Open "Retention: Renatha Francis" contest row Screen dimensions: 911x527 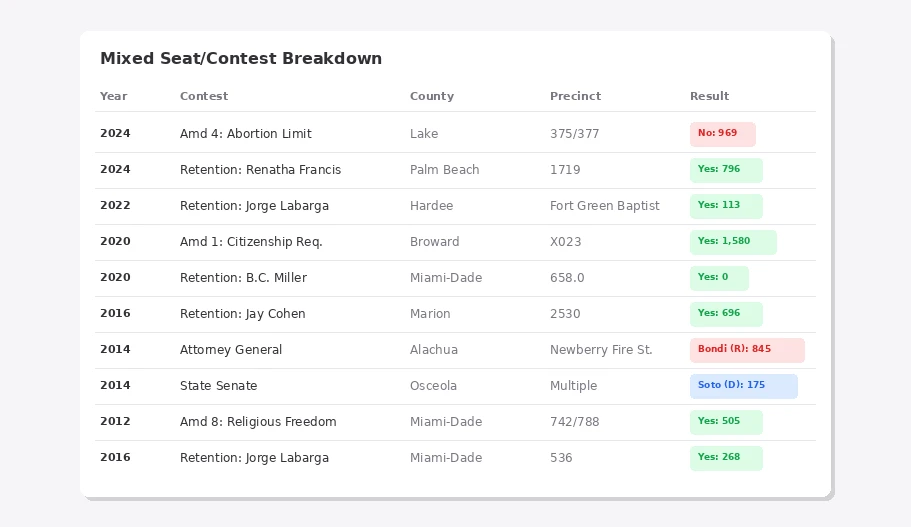pos(260,170)
